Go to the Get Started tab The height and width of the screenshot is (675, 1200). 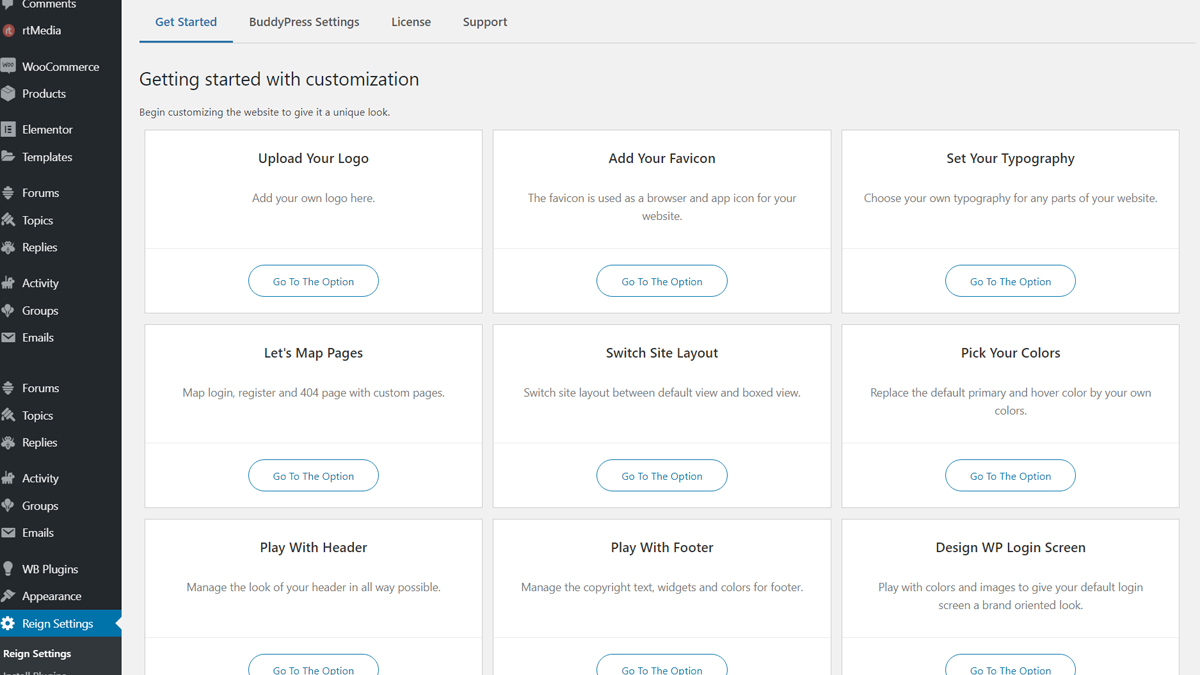pyautogui.click(x=186, y=22)
